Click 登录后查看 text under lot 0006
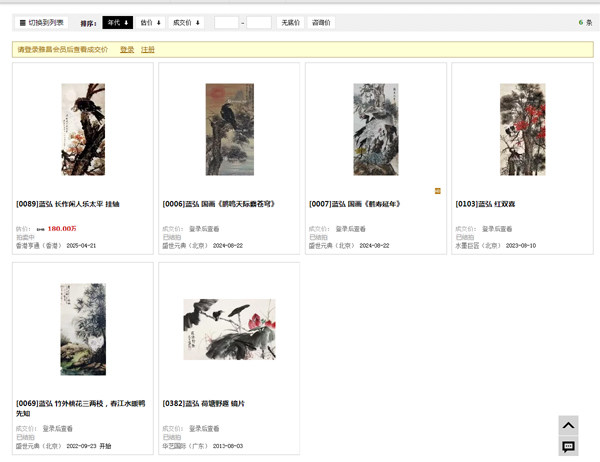The width and height of the screenshot is (600, 462). tap(204, 229)
